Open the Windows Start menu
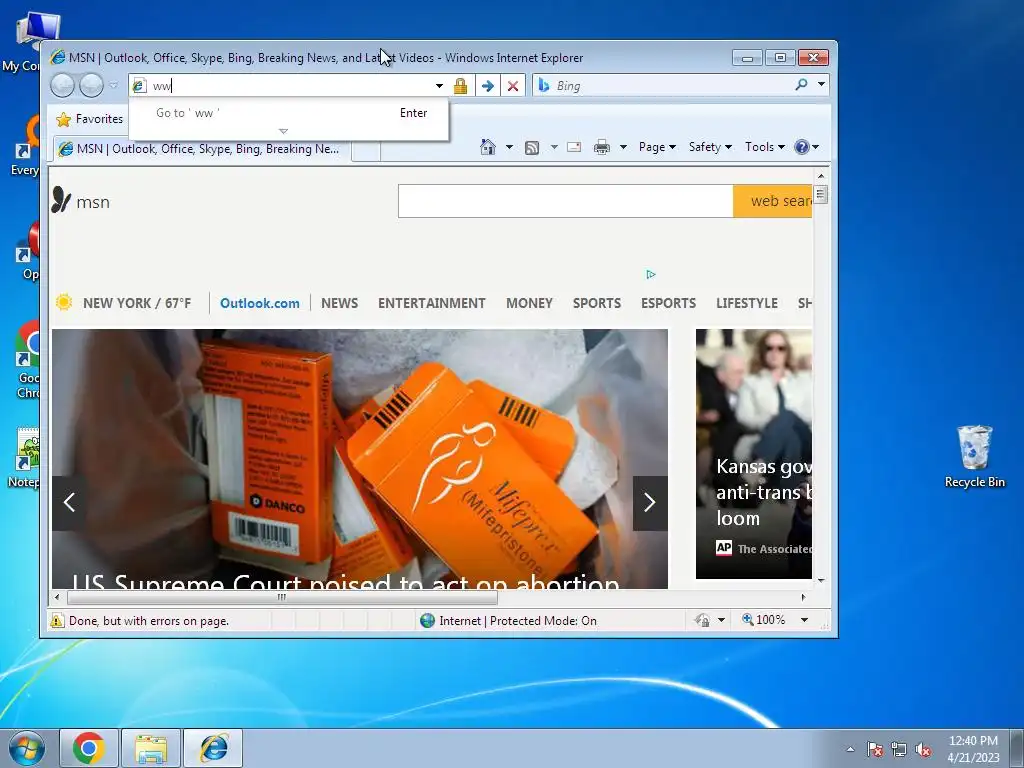This screenshot has height=768, width=1024. 27,748
